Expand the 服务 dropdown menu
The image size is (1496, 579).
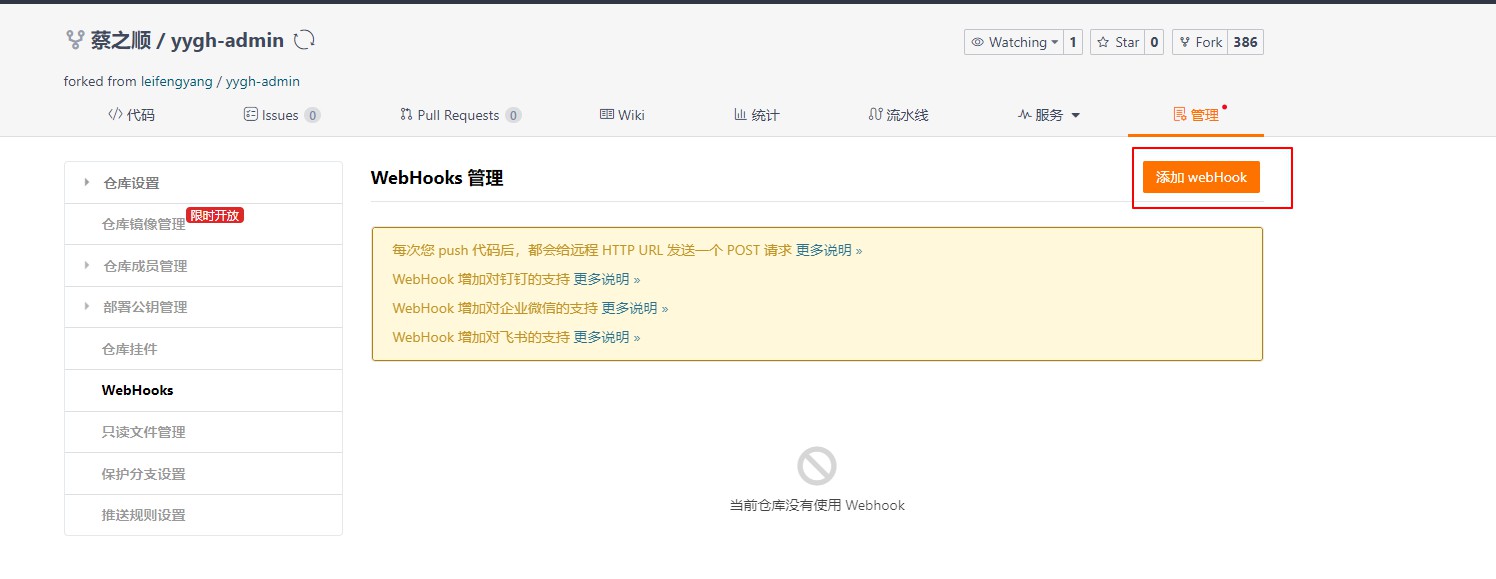pyautogui.click(x=1049, y=115)
